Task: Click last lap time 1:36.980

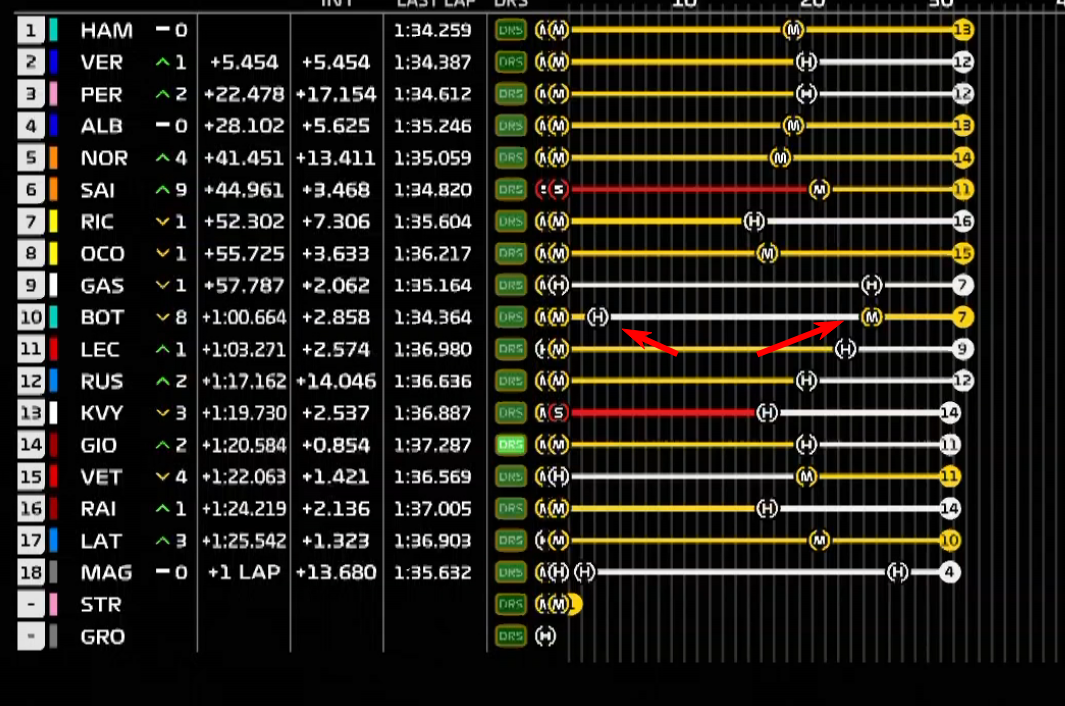Action: (x=433, y=349)
